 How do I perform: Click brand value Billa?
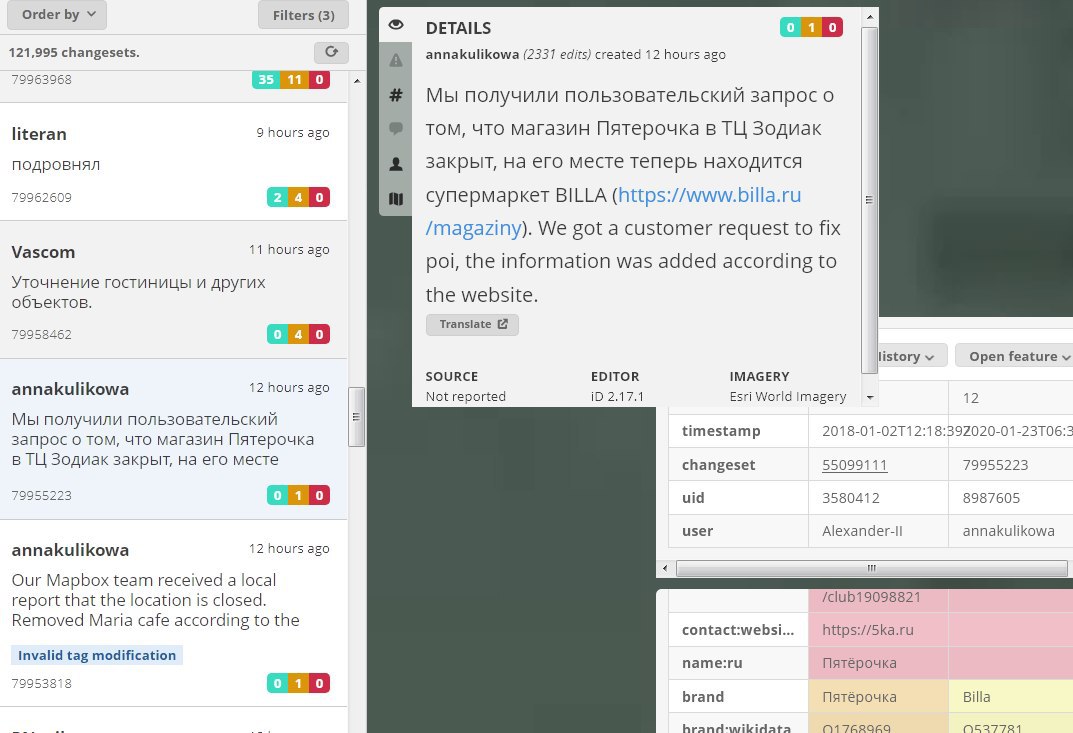coord(977,697)
